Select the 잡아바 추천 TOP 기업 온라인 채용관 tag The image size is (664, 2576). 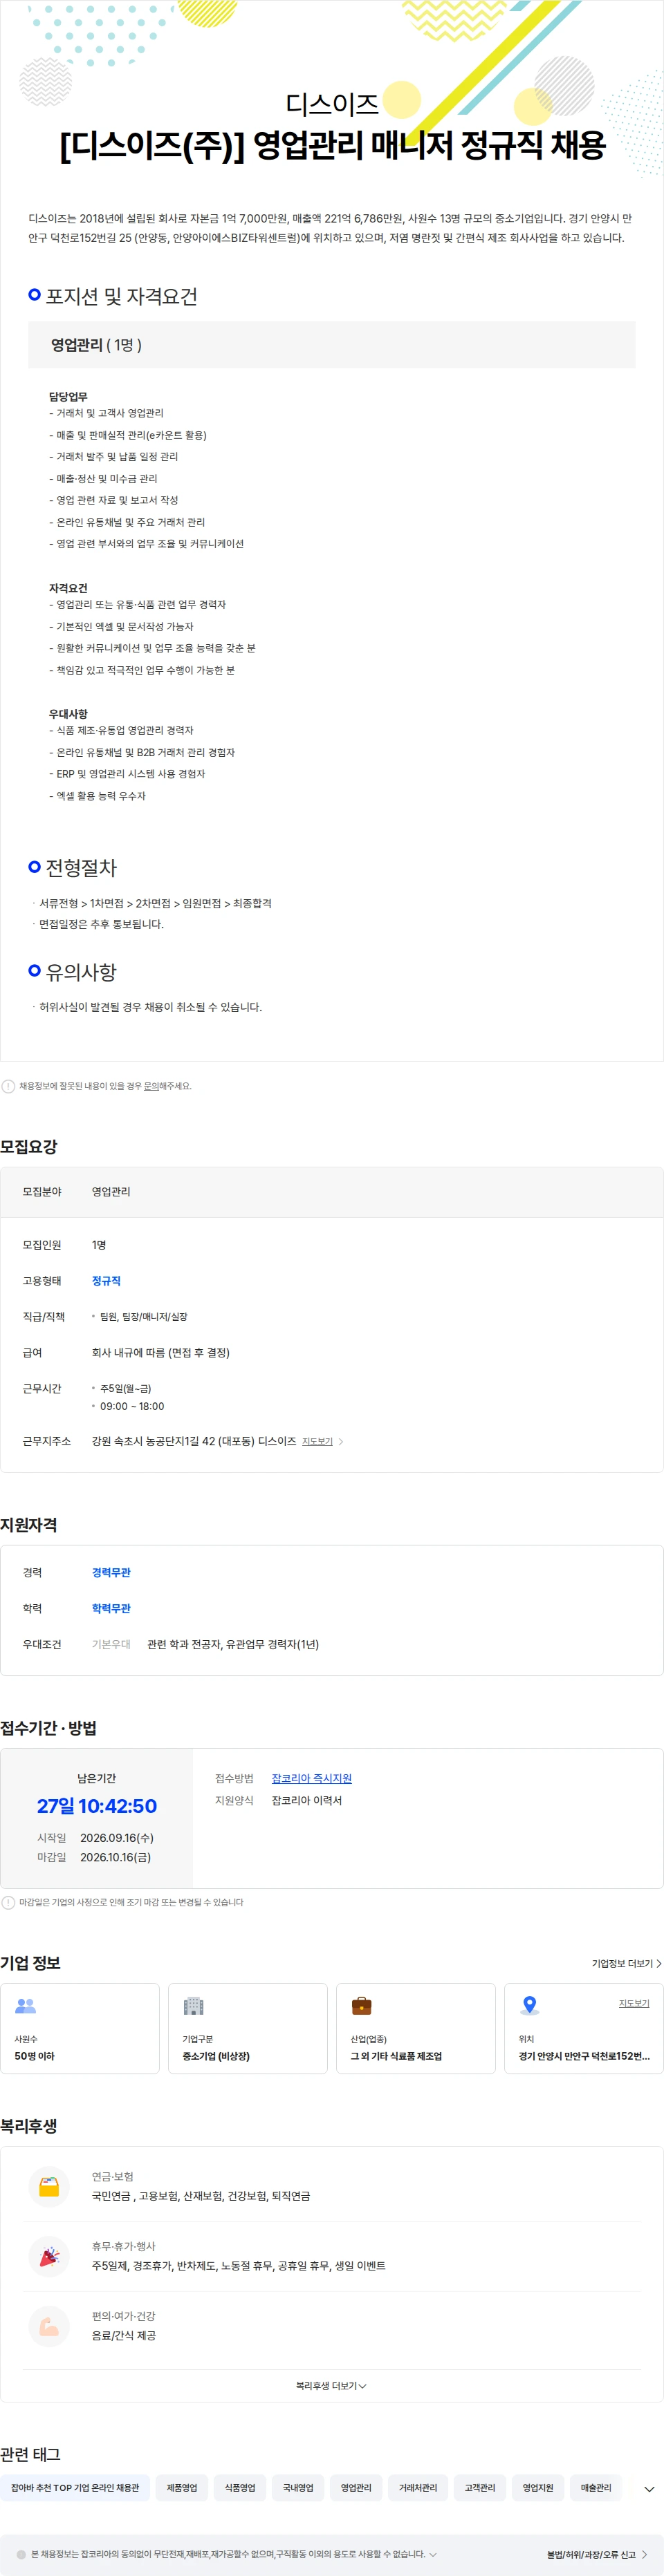[x=75, y=2488]
